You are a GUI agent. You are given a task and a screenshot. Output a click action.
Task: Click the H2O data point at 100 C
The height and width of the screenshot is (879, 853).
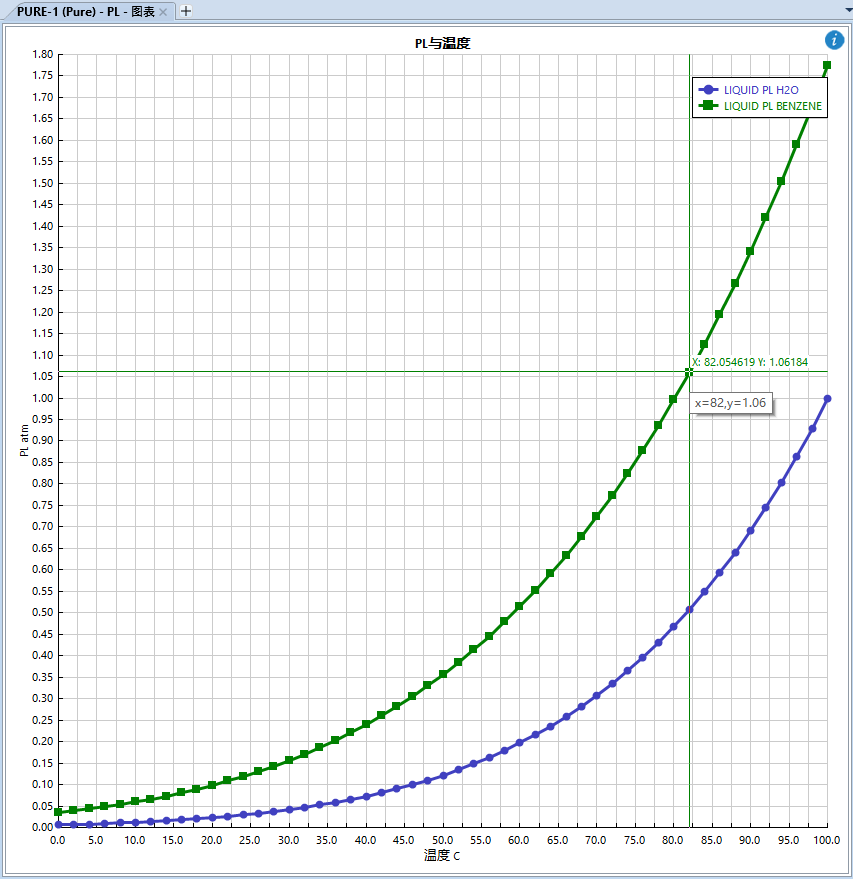tap(827, 399)
